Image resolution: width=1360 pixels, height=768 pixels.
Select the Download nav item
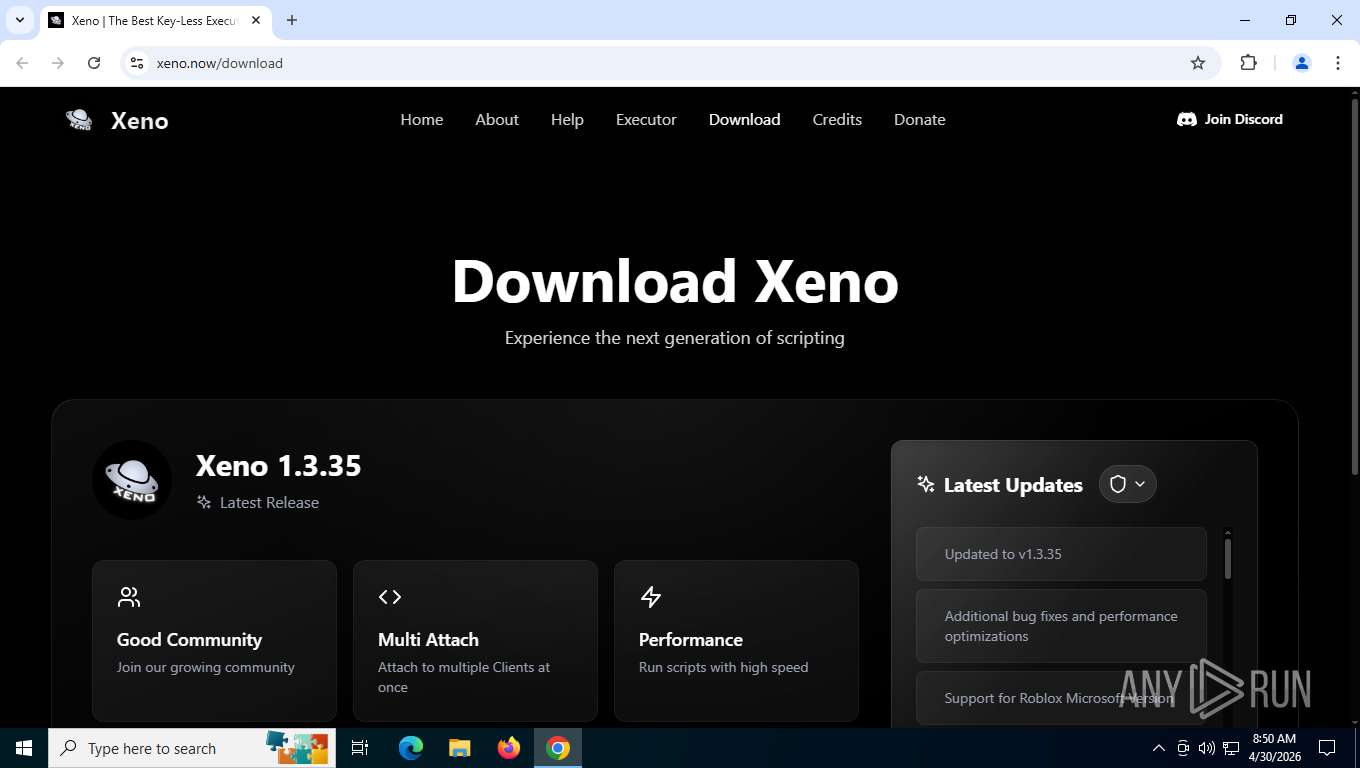[744, 119]
